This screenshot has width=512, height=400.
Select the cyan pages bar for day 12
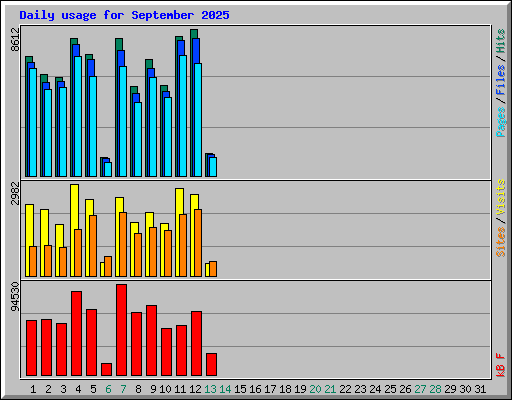pyautogui.click(x=198, y=120)
